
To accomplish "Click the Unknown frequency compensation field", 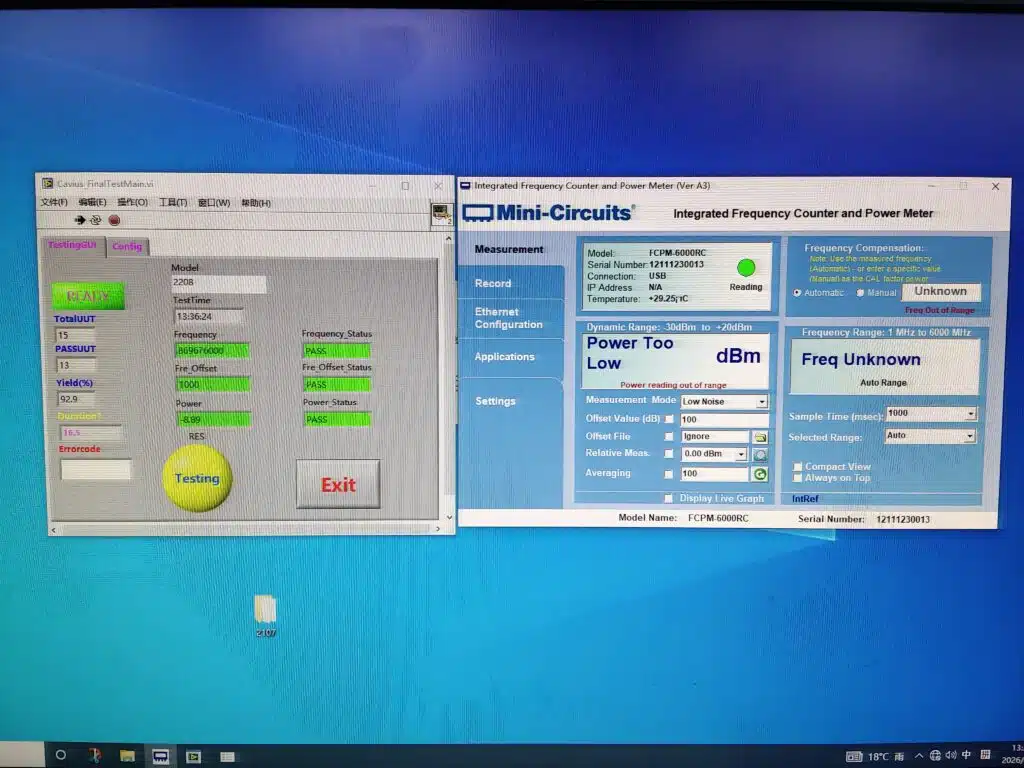I will (940, 291).
